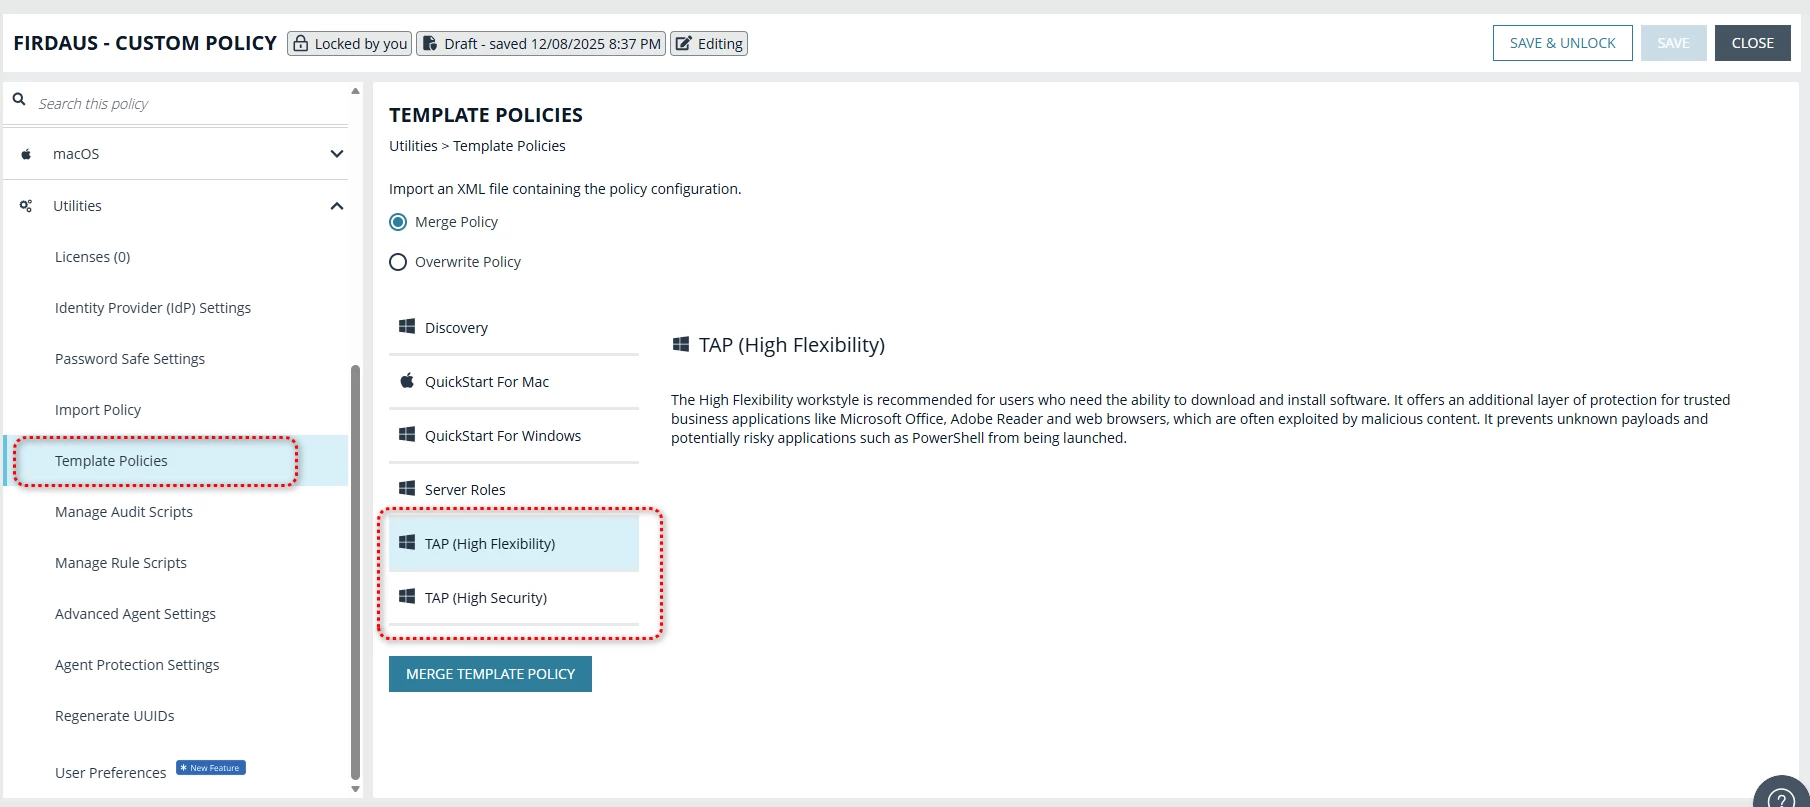Screen dimensions: 1810x807
Task: Click the FIRDAUS - CUSTOM POLICY title
Action: point(145,43)
